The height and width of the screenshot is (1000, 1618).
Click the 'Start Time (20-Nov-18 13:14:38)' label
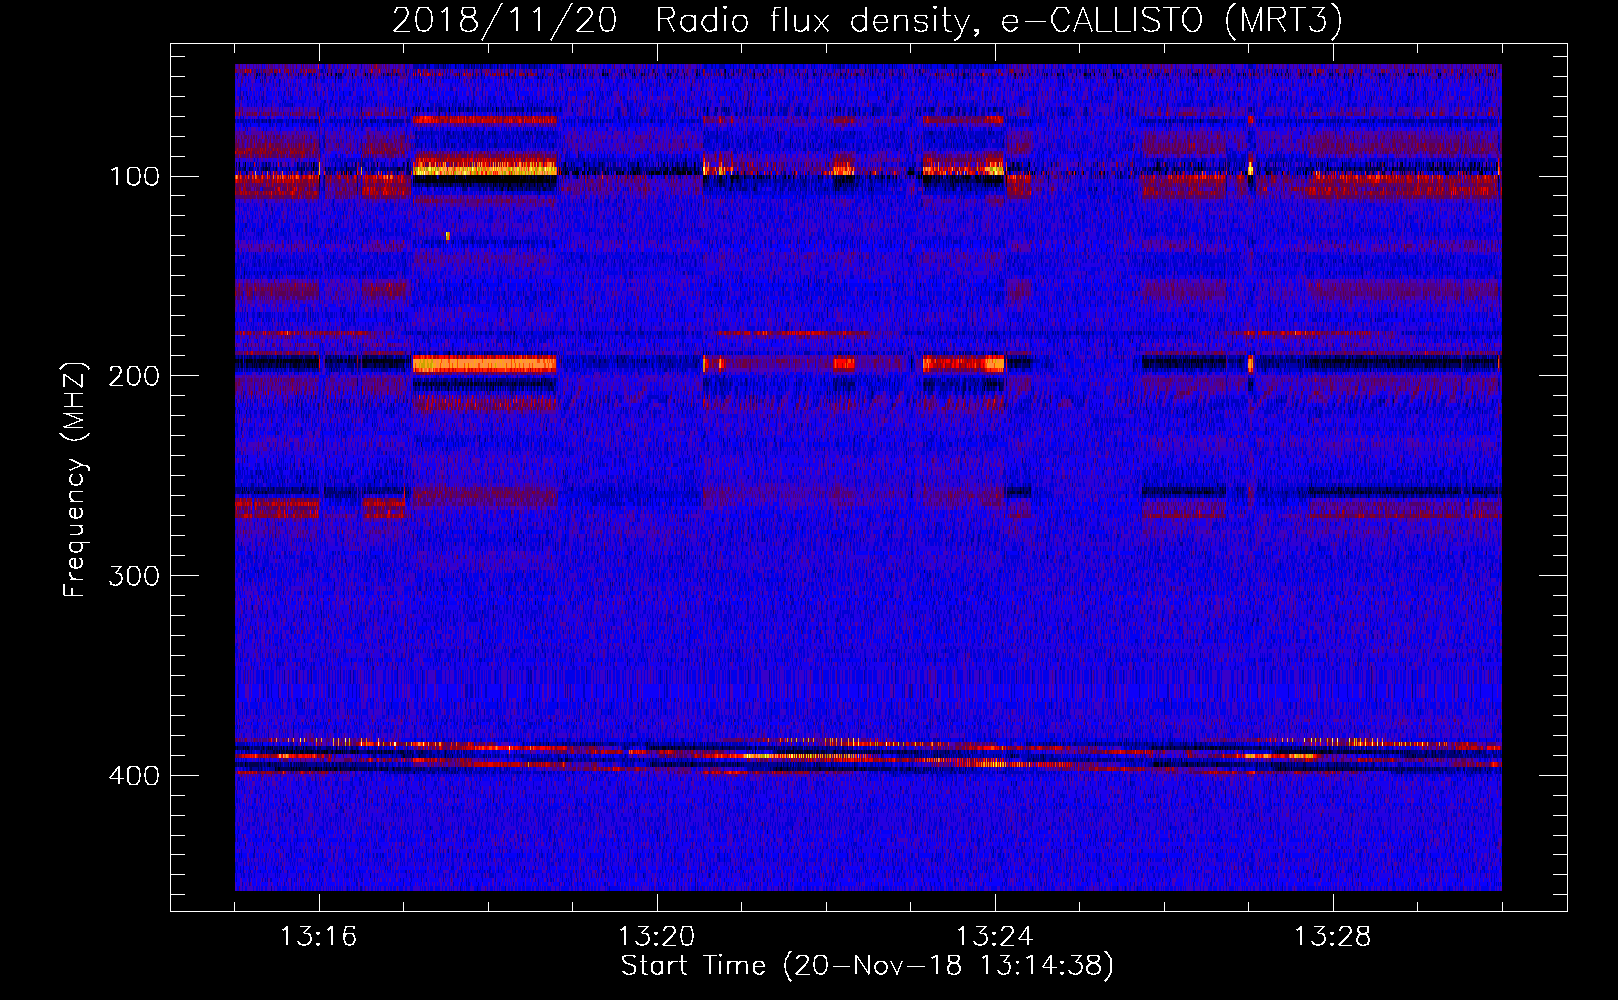coord(867,966)
